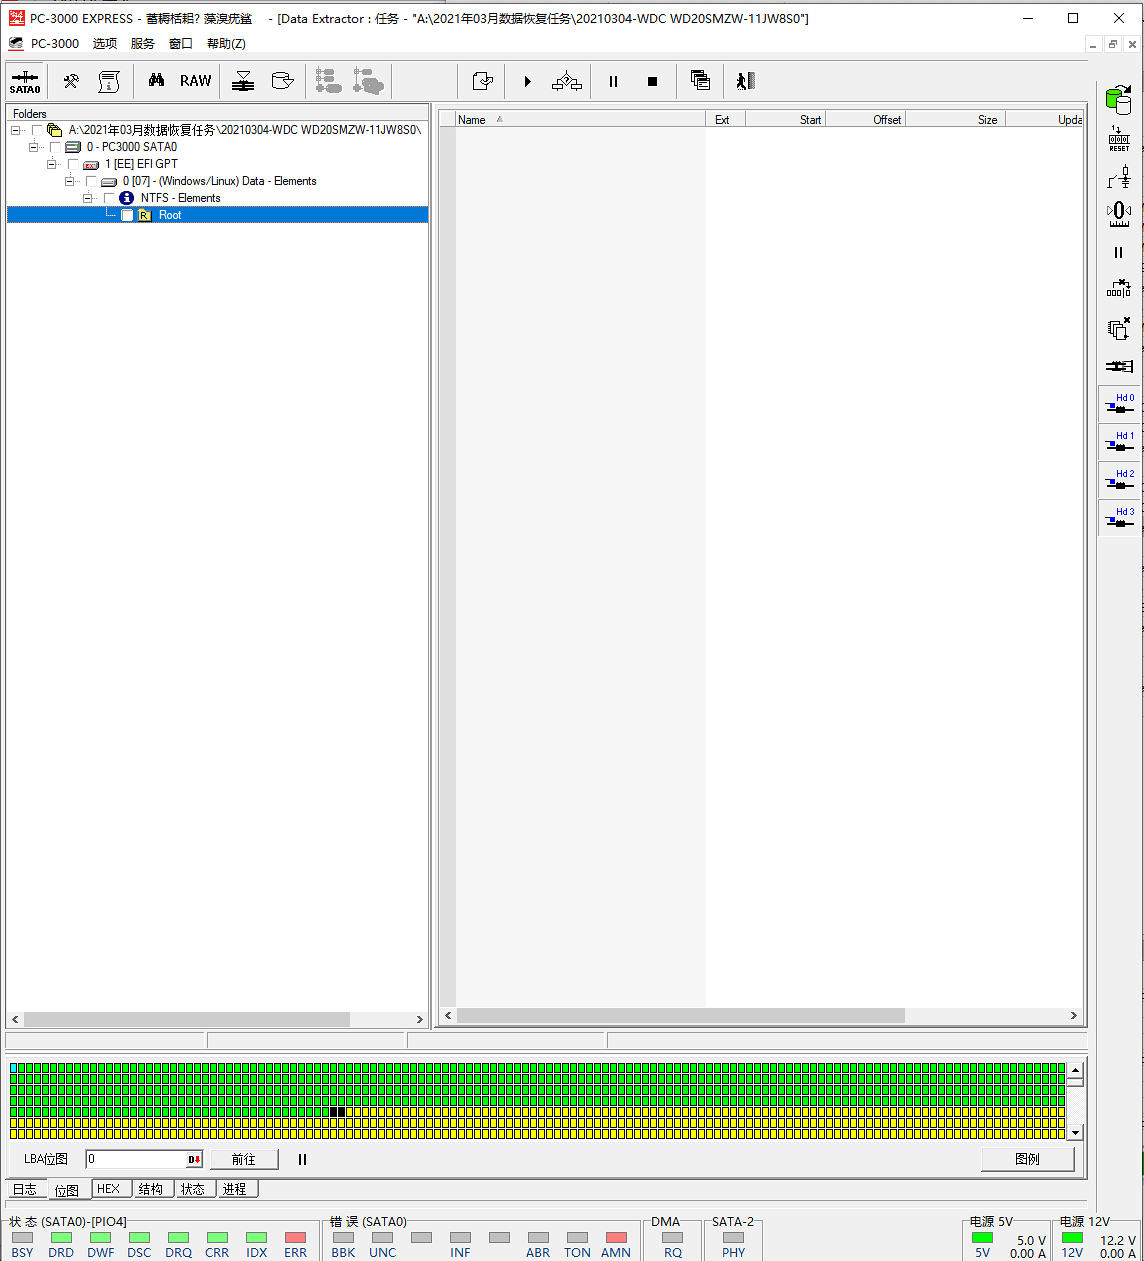1144x1261 pixels.
Task: Check the task path root checkbox
Action: (x=37, y=130)
